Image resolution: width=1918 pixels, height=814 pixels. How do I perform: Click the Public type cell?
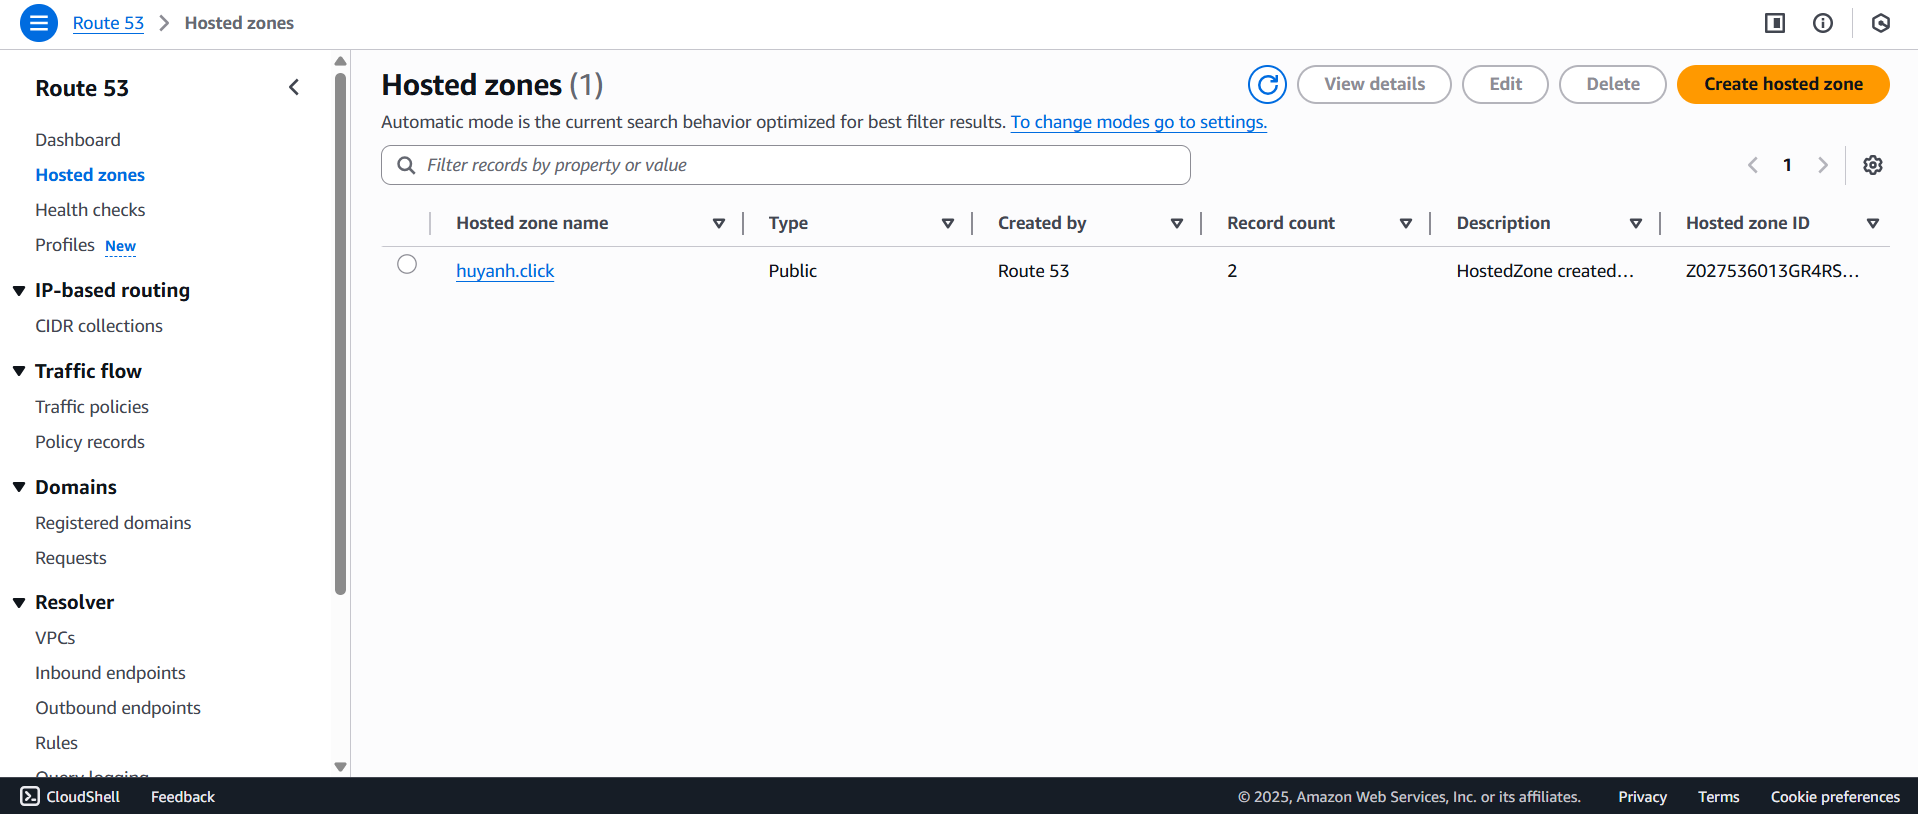point(793,271)
